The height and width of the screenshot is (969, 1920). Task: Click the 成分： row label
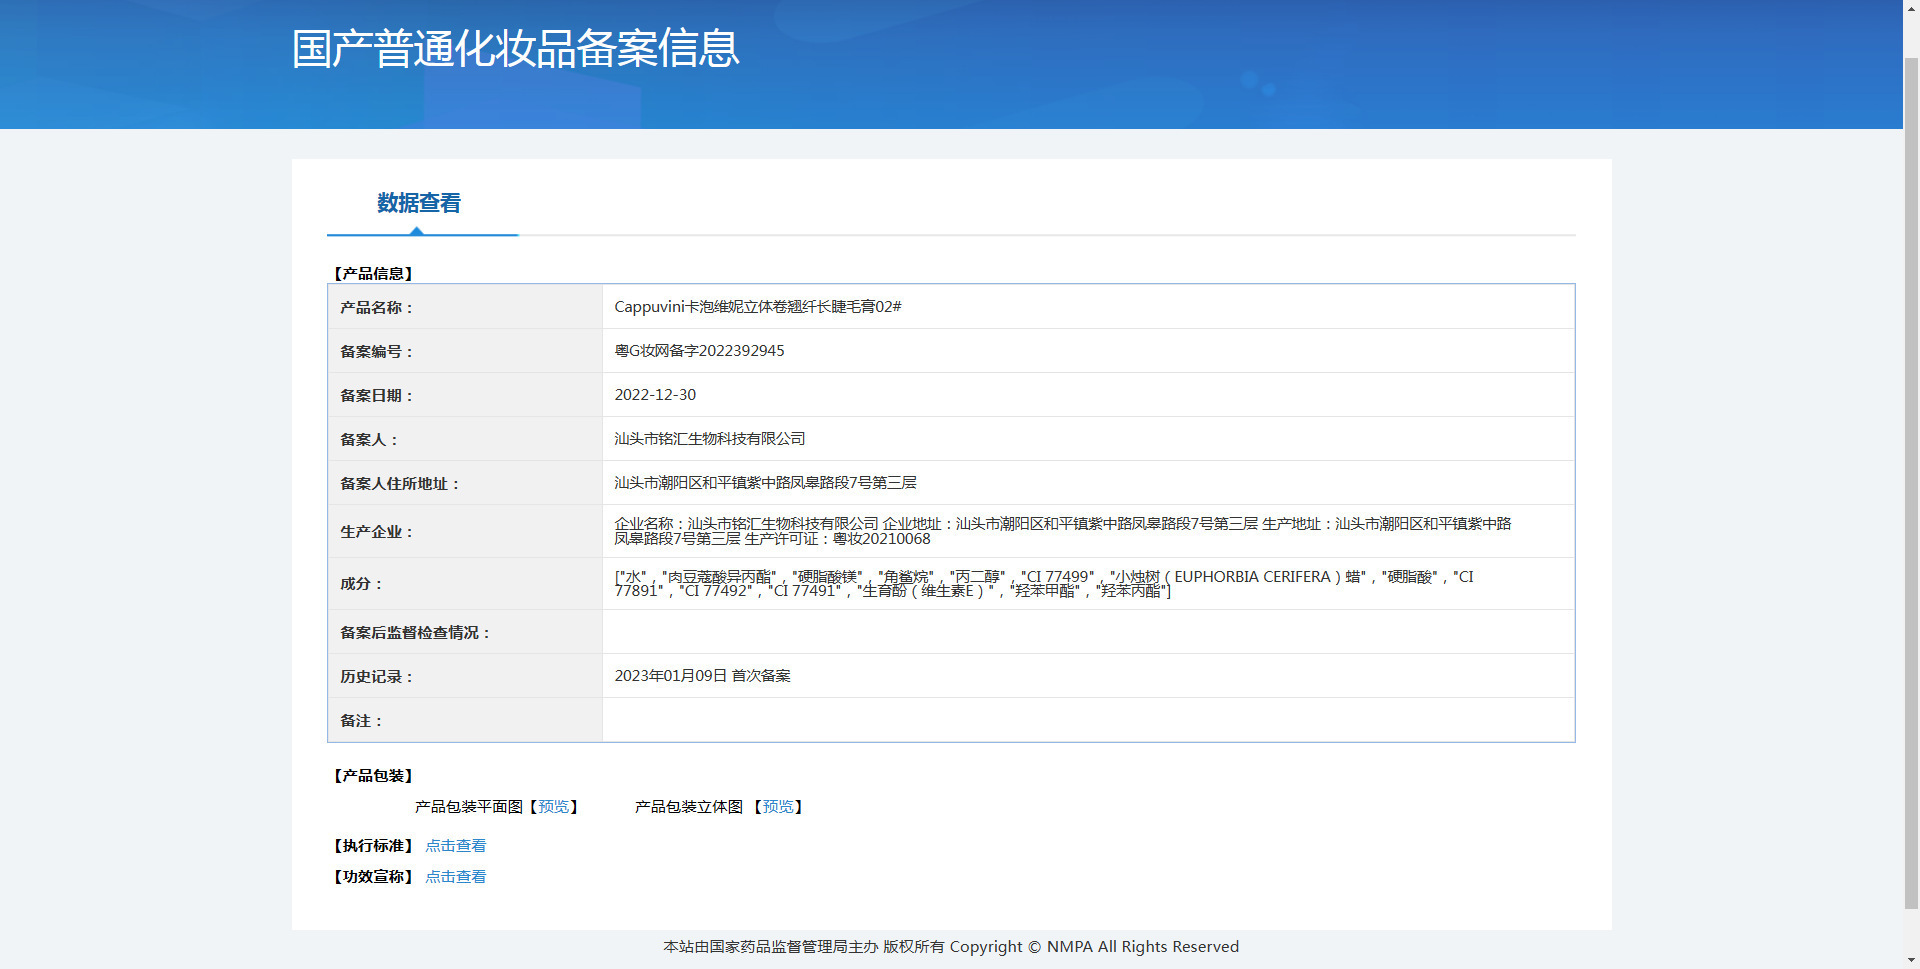click(361, 584)
